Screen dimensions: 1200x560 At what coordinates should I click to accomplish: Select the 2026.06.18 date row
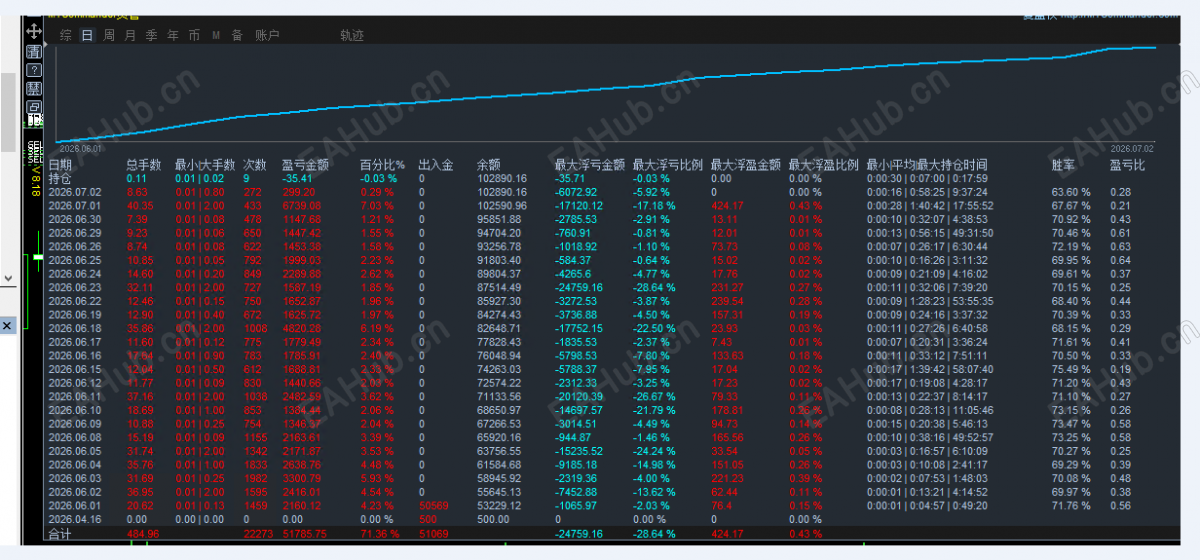coord(75,328)
